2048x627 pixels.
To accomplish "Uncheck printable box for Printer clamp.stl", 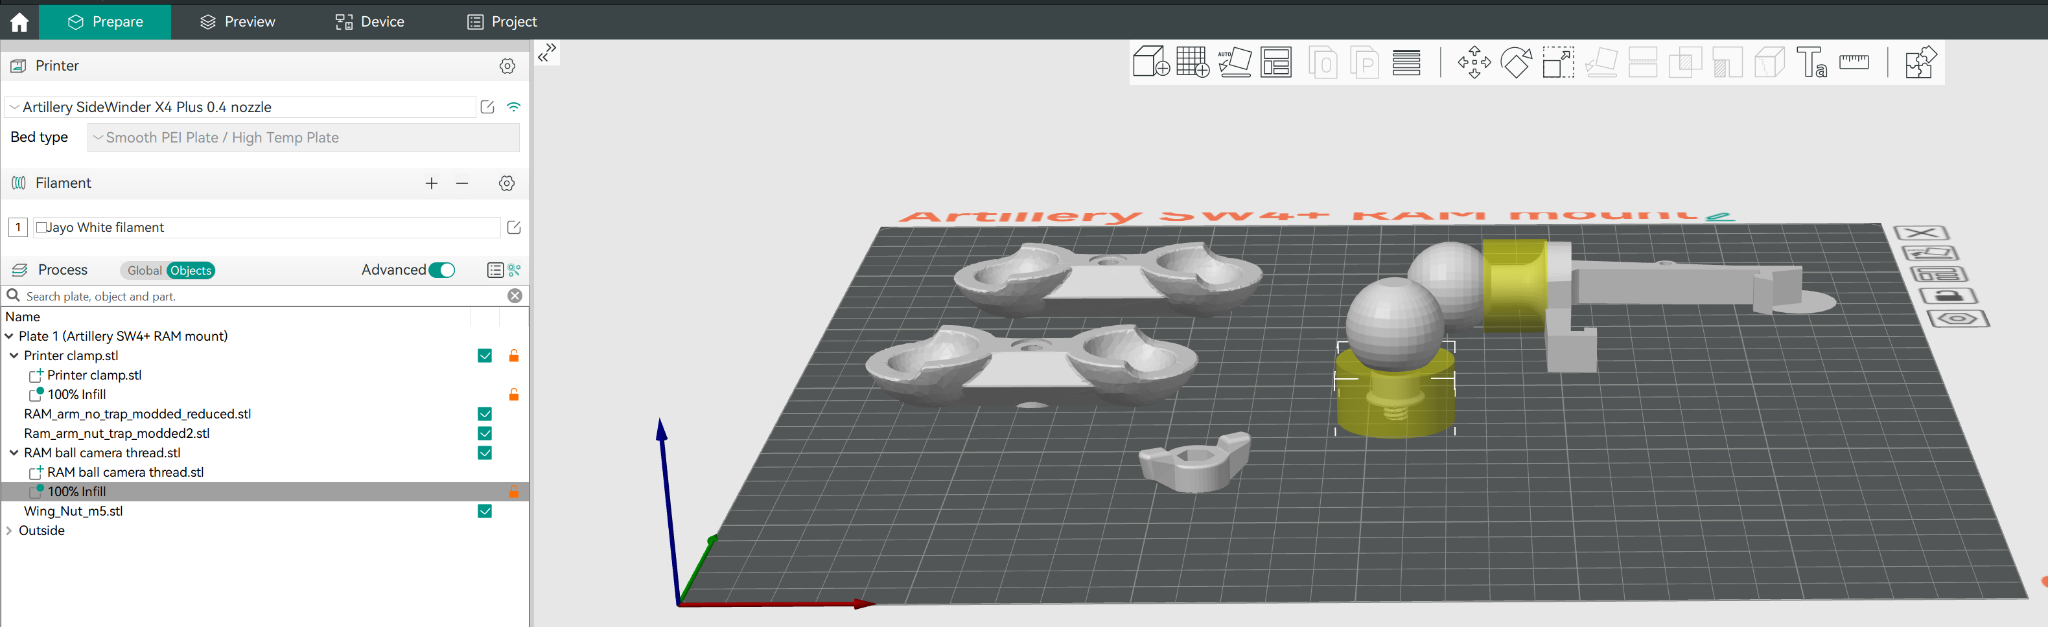I will (x=485, y=356).
